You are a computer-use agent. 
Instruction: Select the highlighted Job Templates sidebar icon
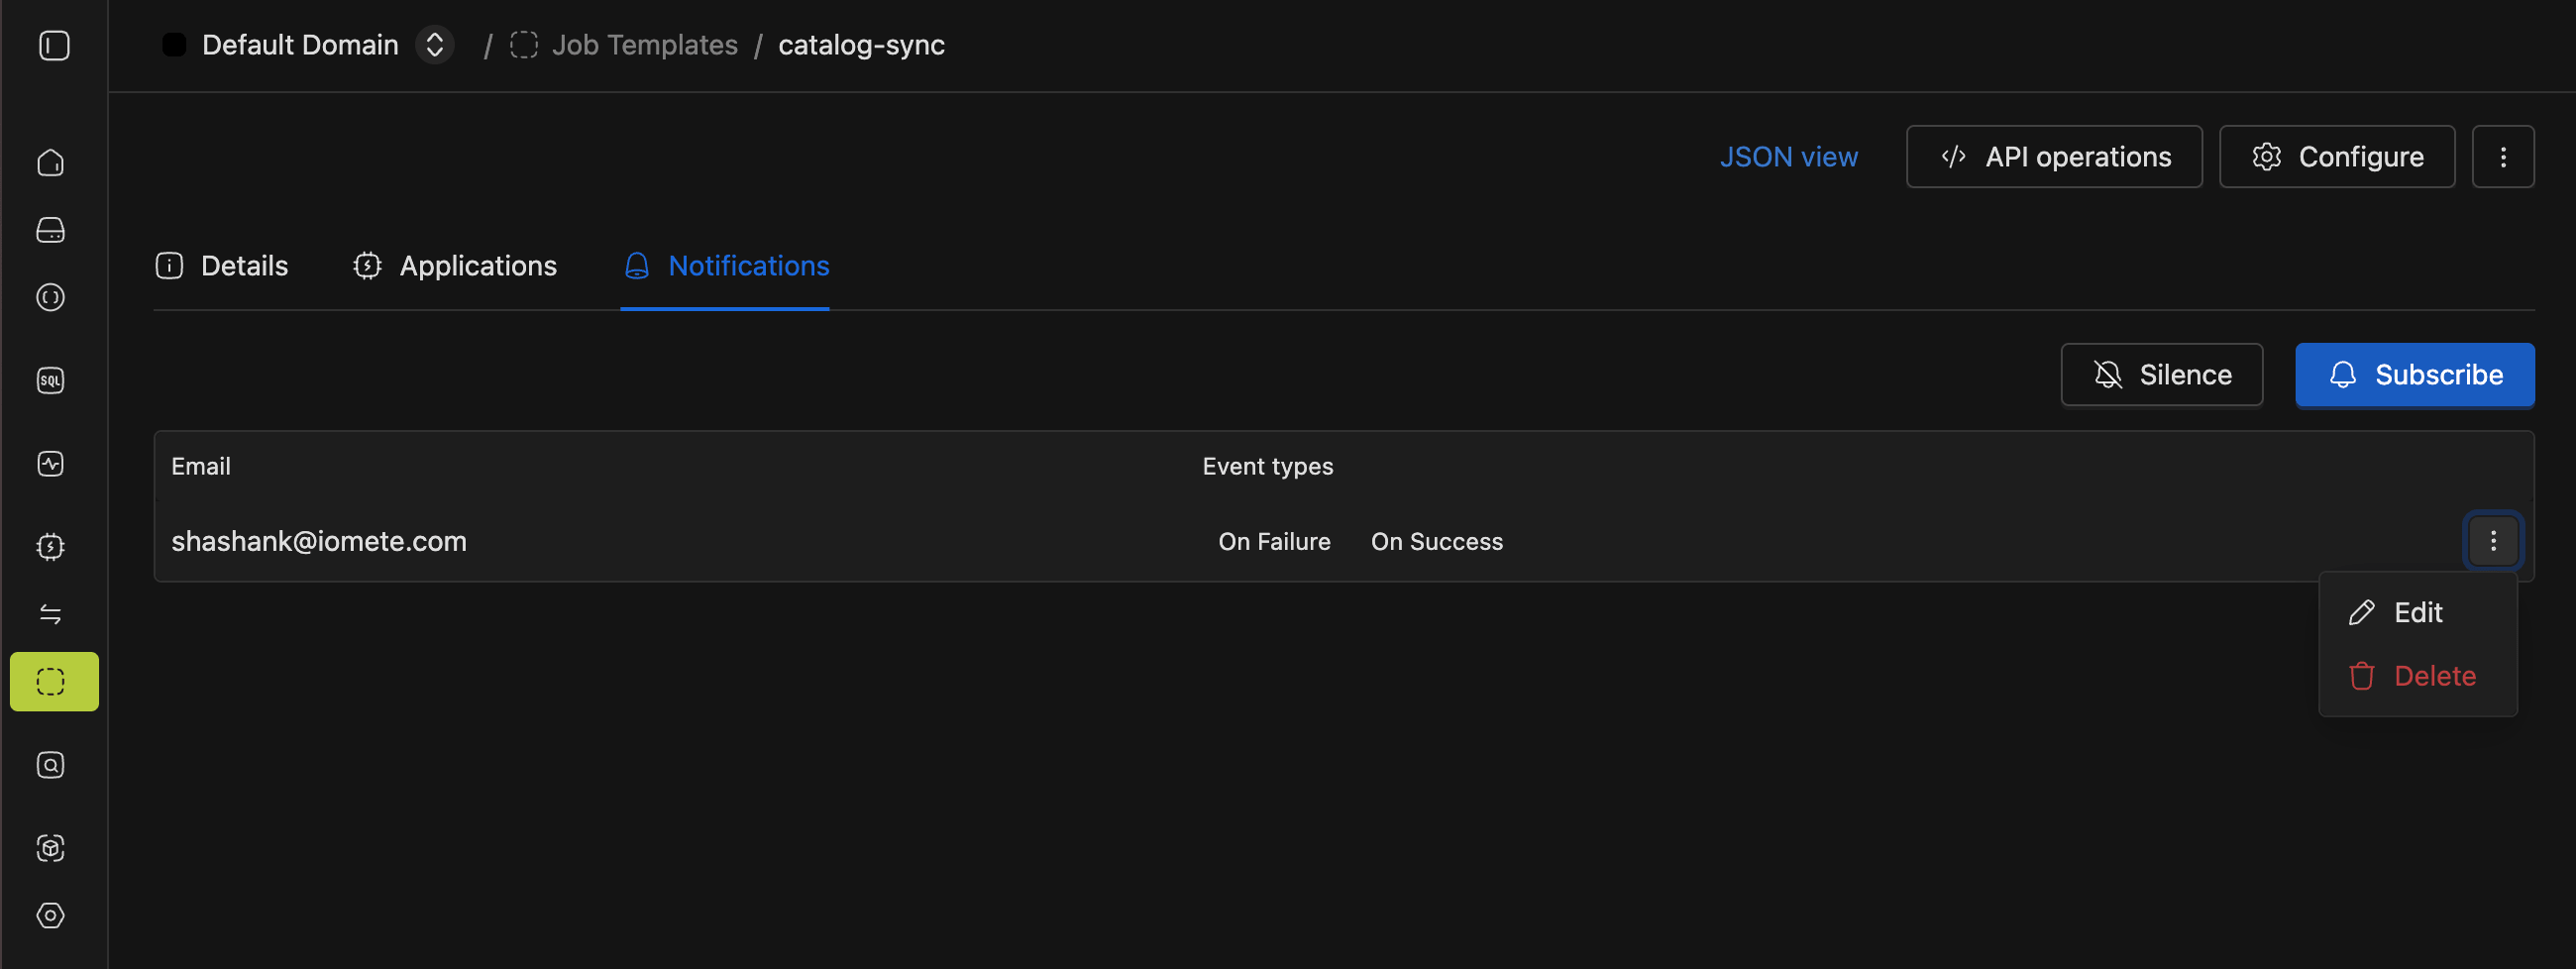[54, 682]
